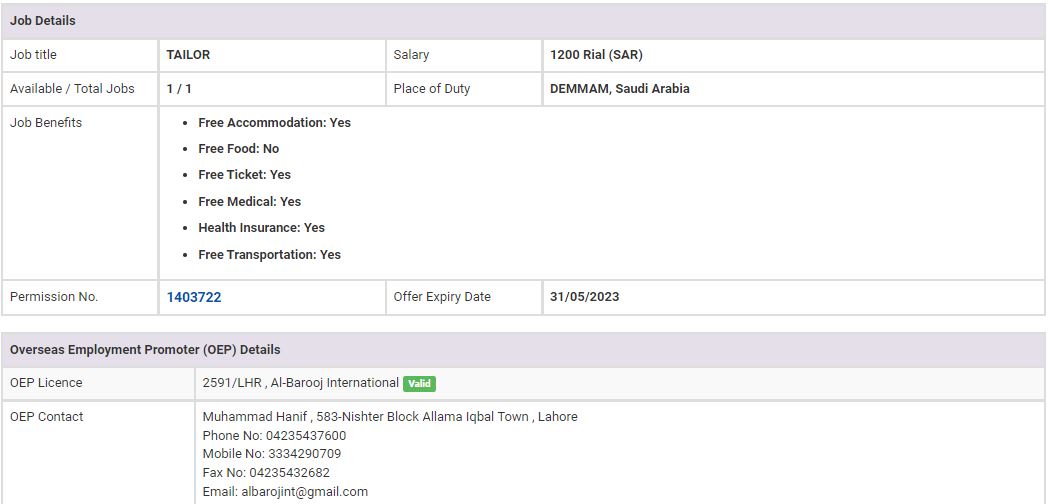Click the Overseas Employment Promoter Details header
1048x504 pixels.
tap(145, 350)
